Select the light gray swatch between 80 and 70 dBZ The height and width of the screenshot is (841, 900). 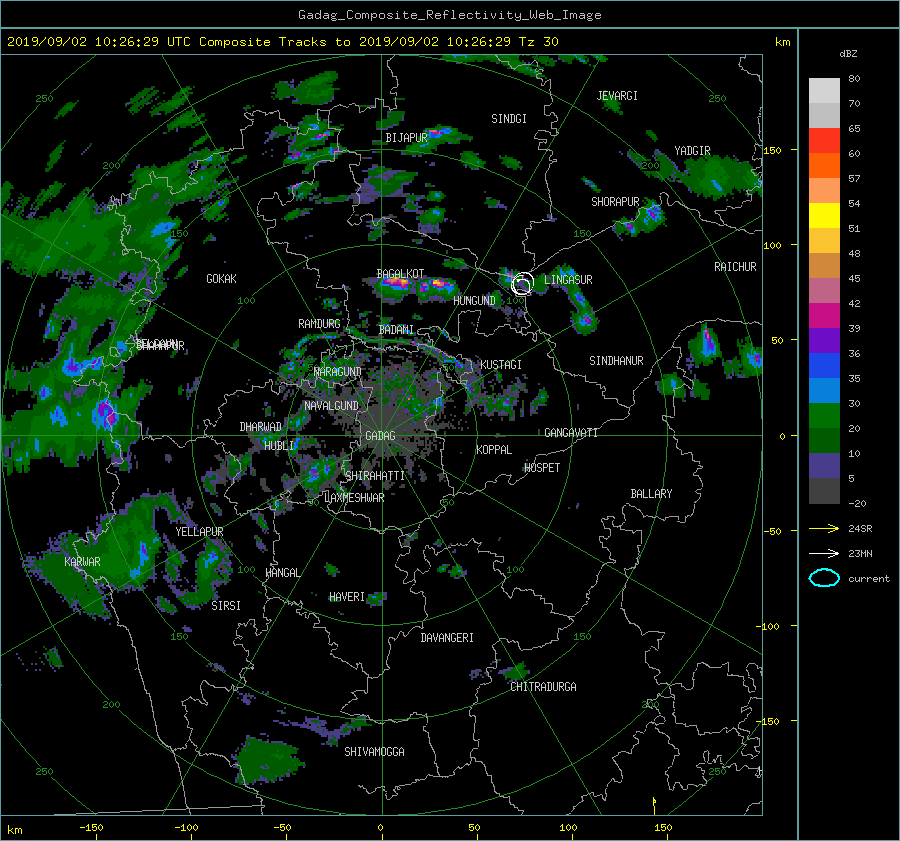click(824, 91)
